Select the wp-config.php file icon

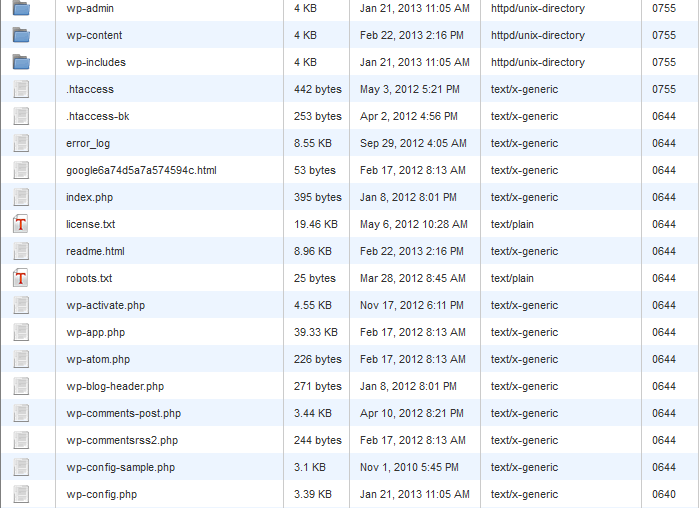click(x=21, y=494)
